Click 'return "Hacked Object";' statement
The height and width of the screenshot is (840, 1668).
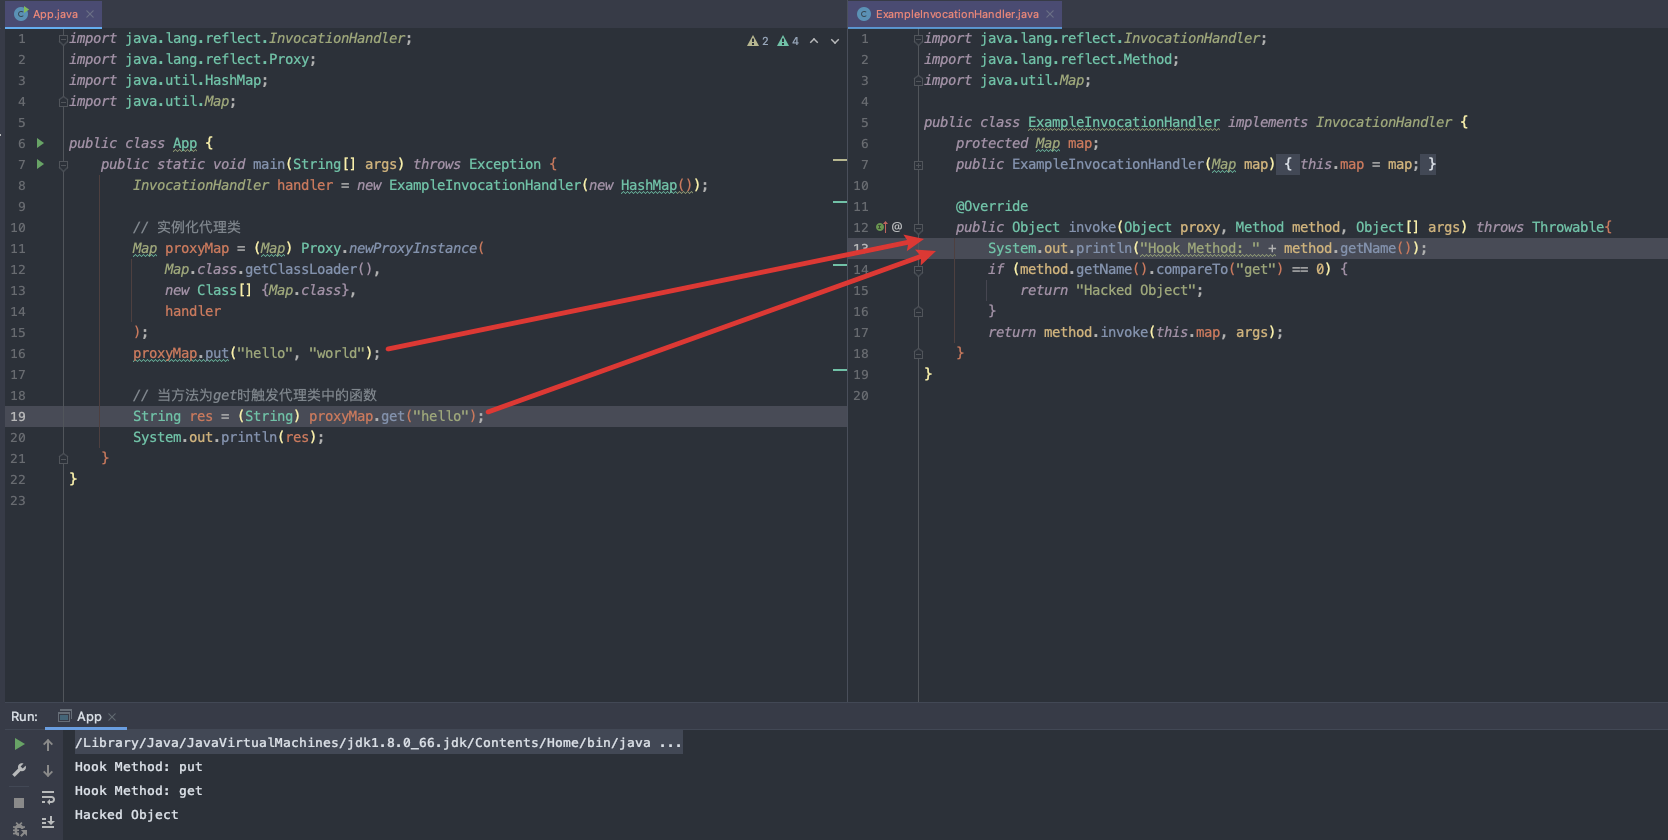1111,290
